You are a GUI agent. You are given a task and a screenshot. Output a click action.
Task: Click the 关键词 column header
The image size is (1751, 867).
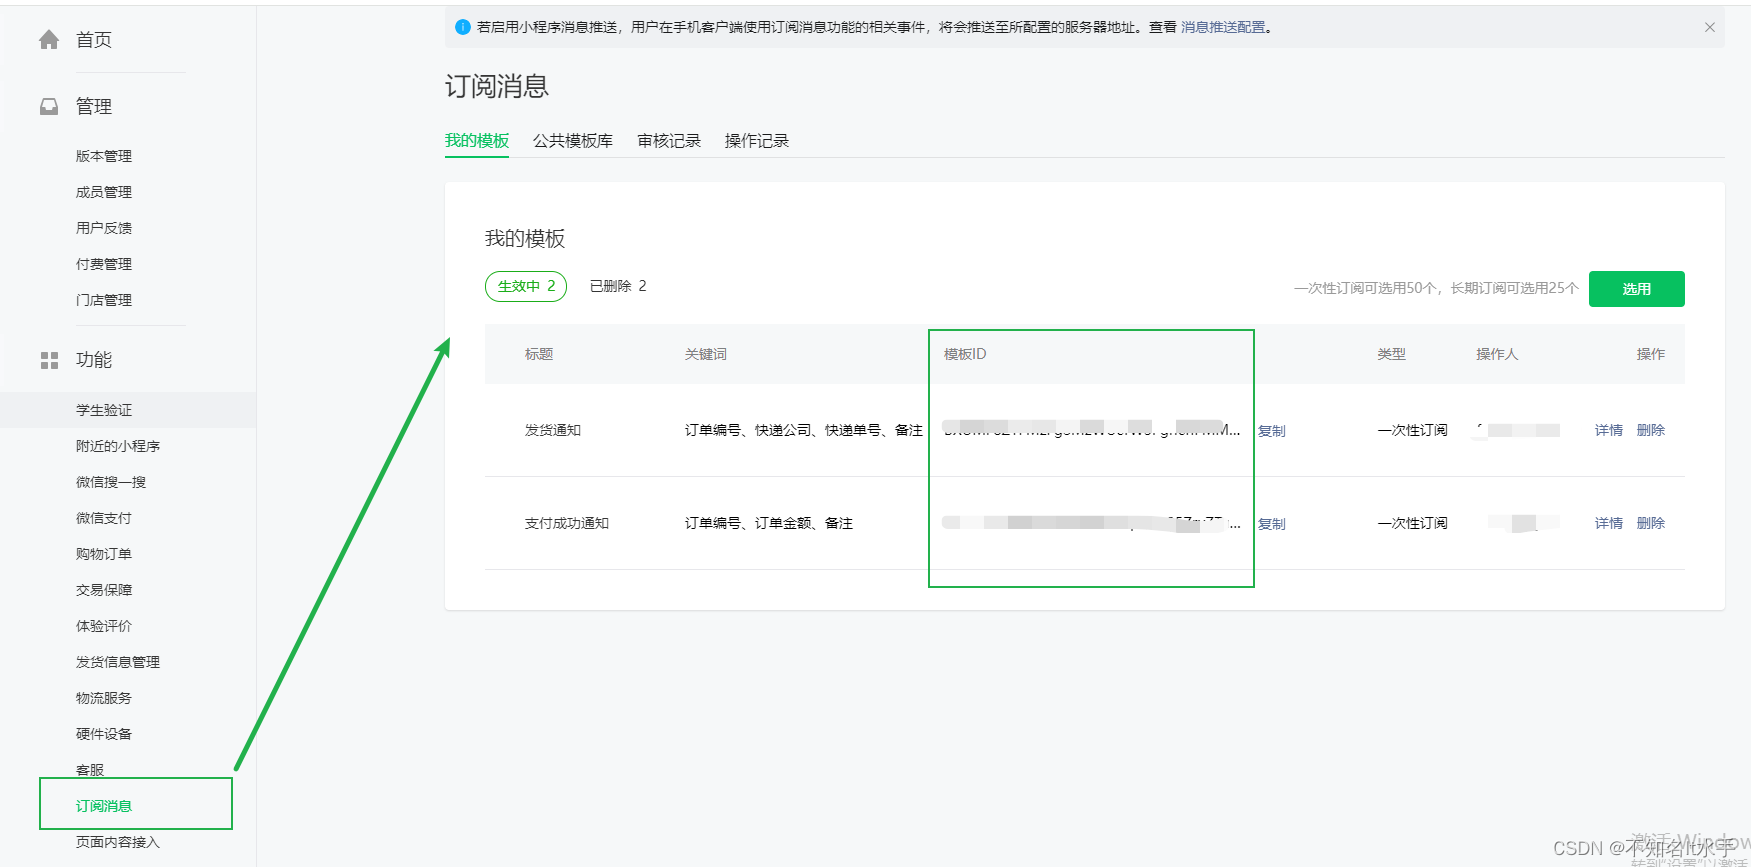(x=706, y=354)
